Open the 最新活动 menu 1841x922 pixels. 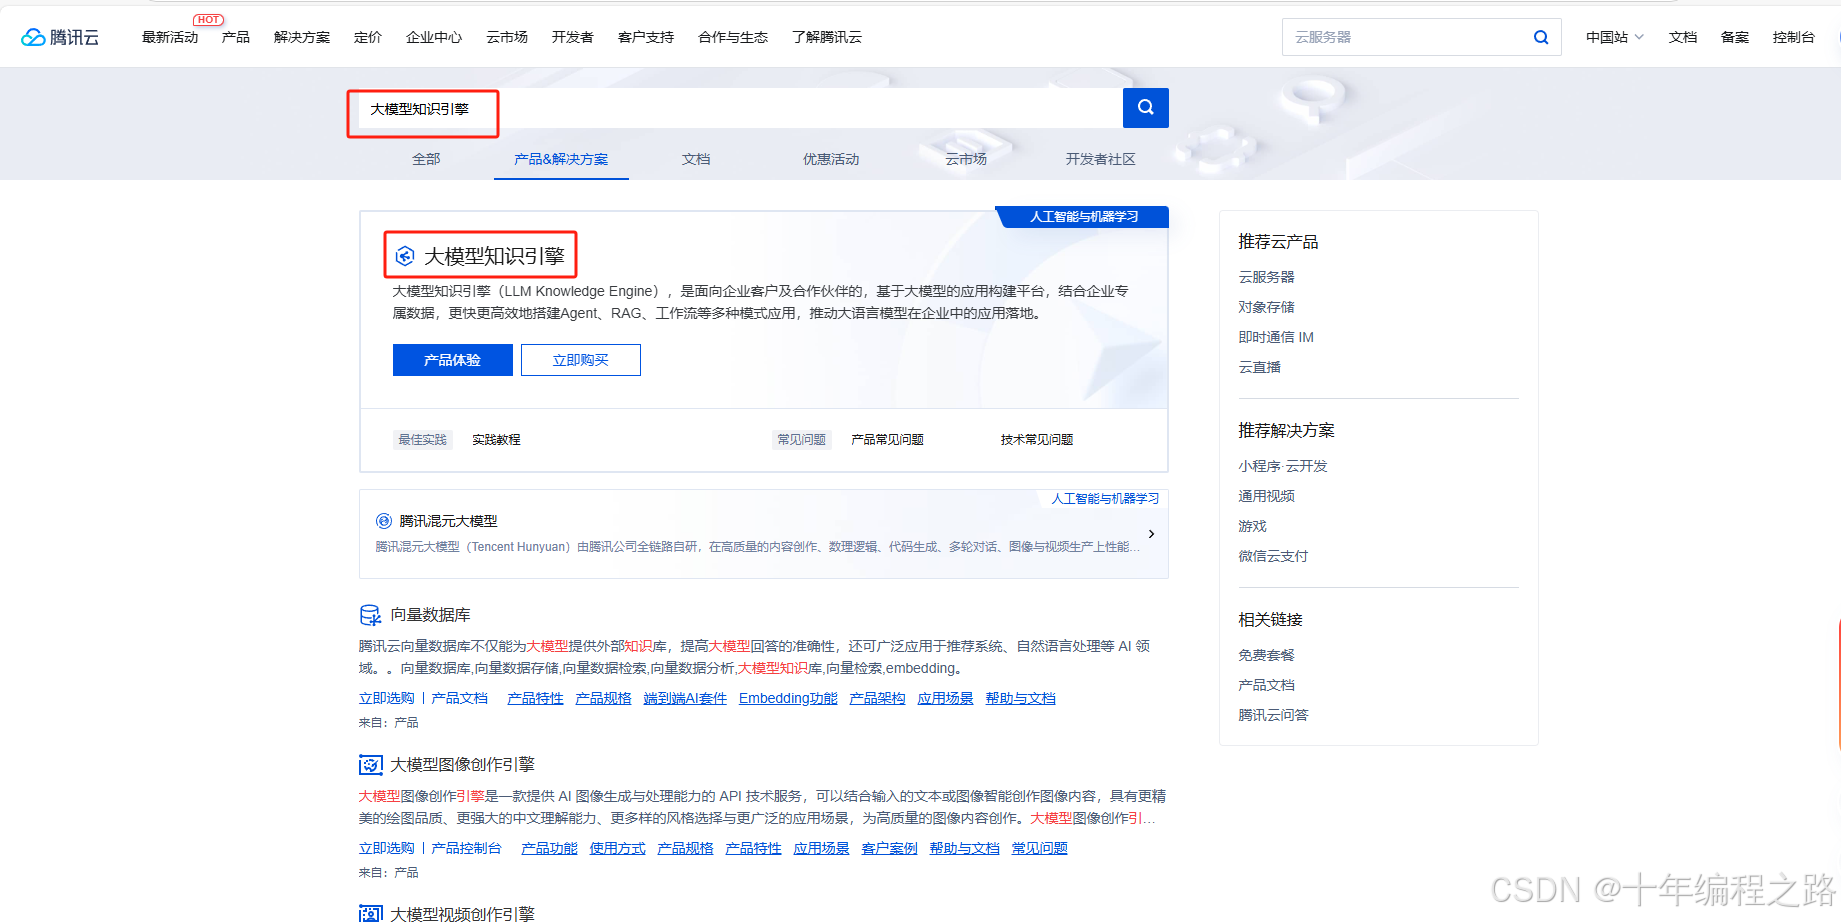pyautogui.click(x=170, y=37)
